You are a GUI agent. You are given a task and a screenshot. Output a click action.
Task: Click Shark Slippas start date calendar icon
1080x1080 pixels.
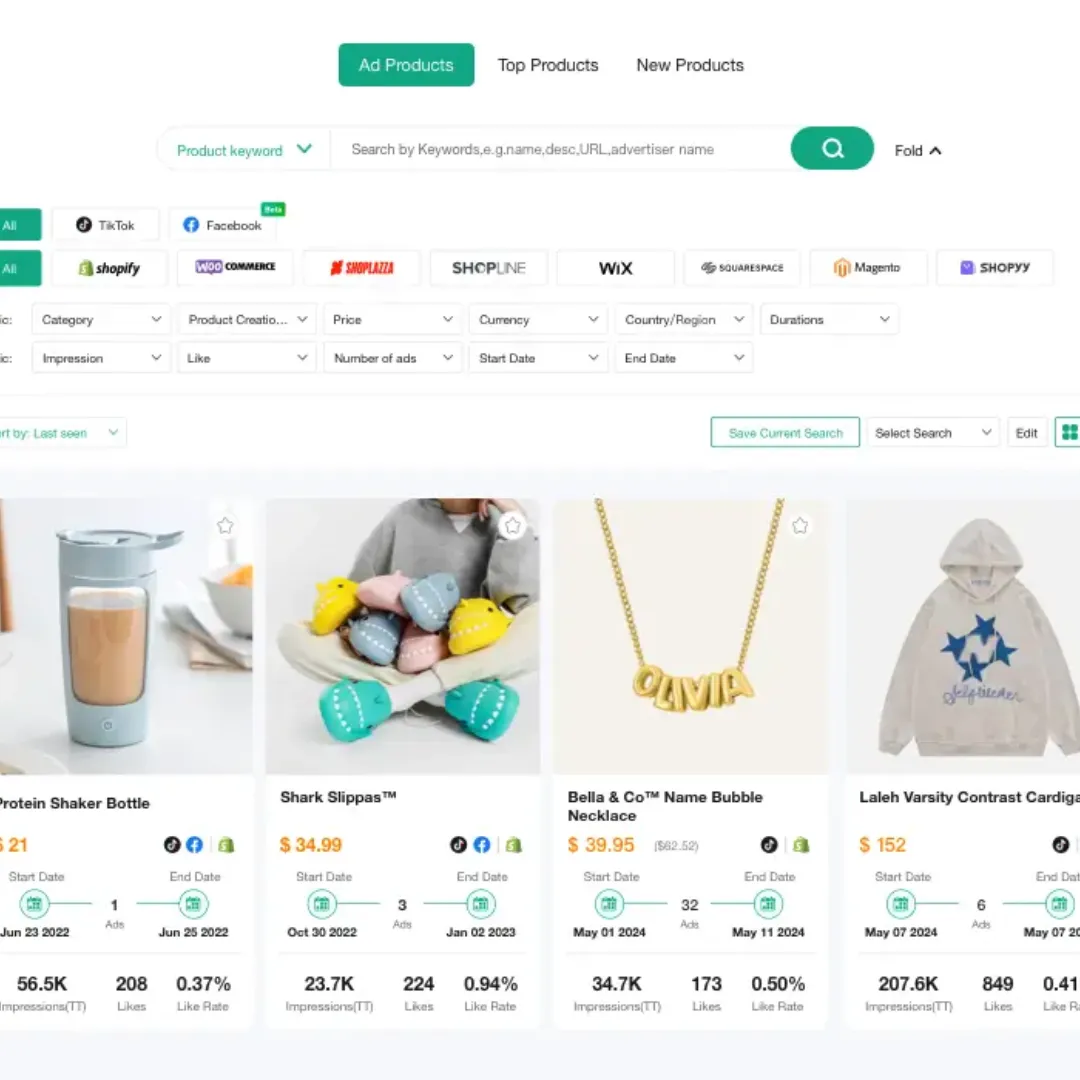[322, 904]
